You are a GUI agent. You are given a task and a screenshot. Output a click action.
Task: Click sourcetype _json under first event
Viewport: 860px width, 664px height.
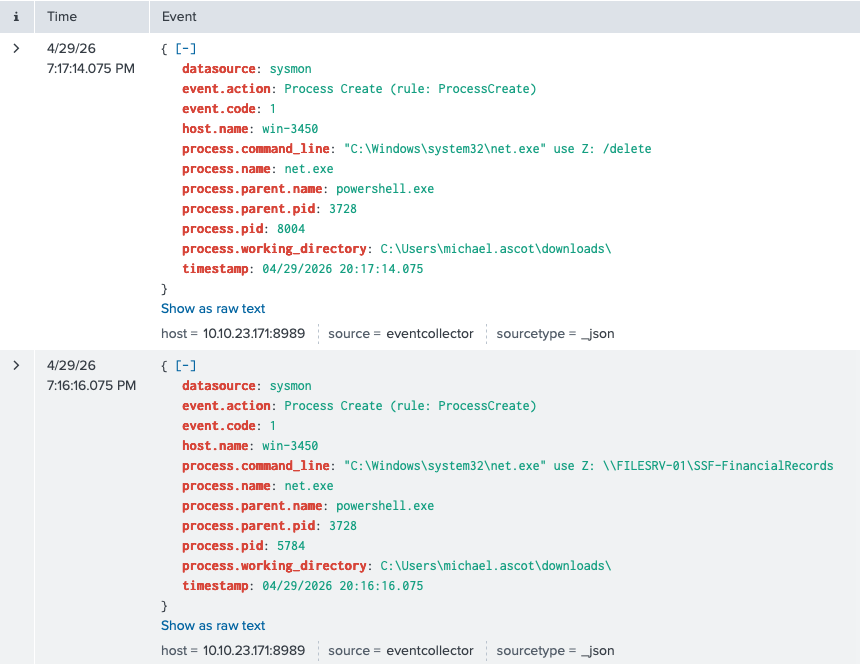point(597,333)
